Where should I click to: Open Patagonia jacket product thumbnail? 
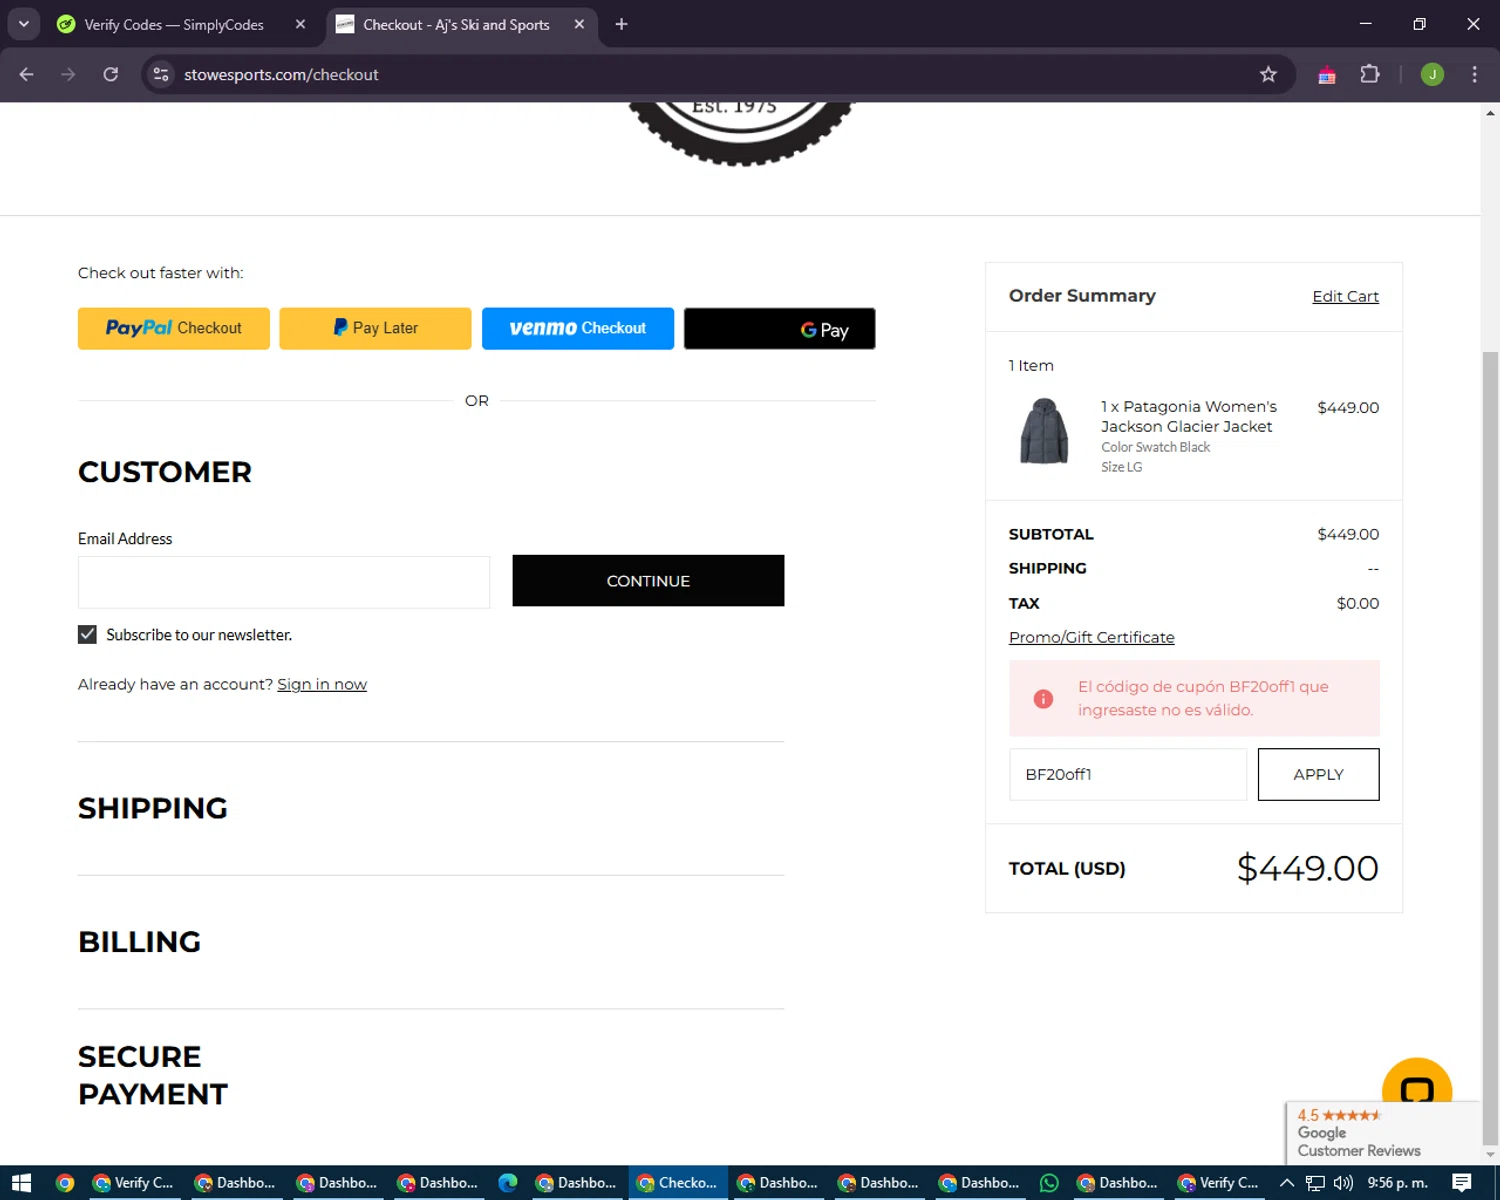pyautogui.click(x=1044, y=431)
